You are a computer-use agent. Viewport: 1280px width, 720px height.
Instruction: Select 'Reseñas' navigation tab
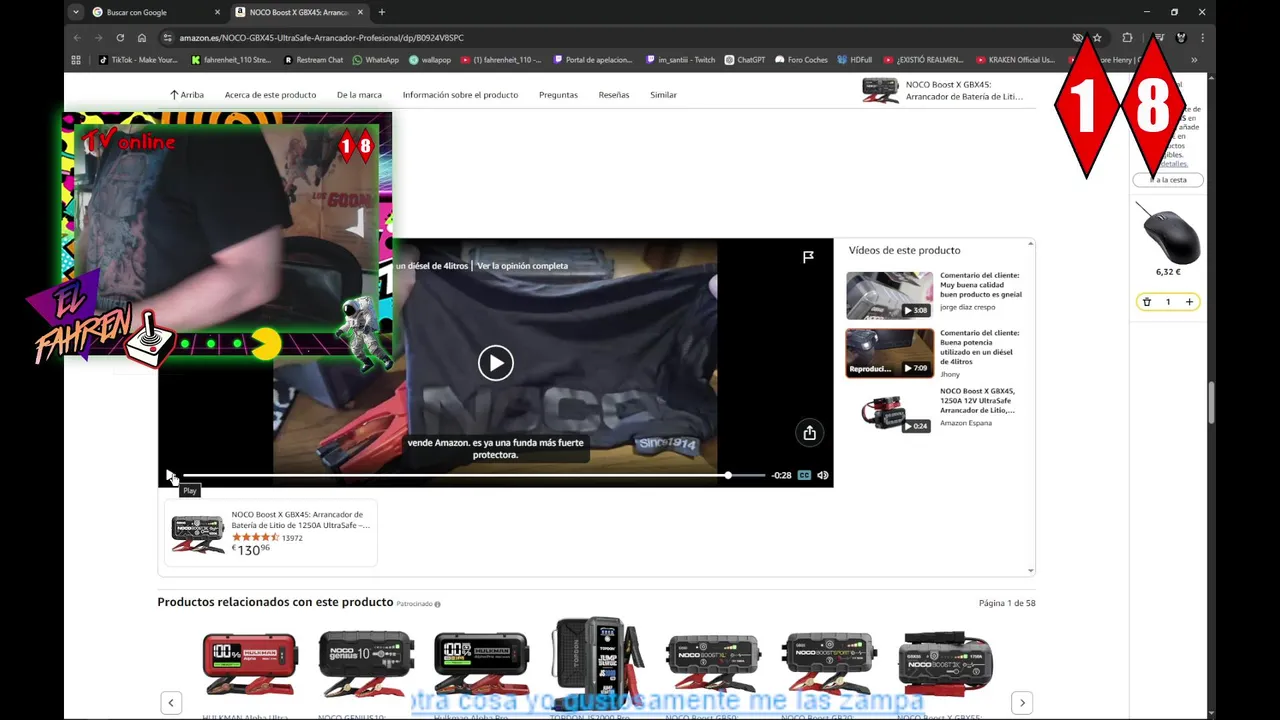point(614,95)
